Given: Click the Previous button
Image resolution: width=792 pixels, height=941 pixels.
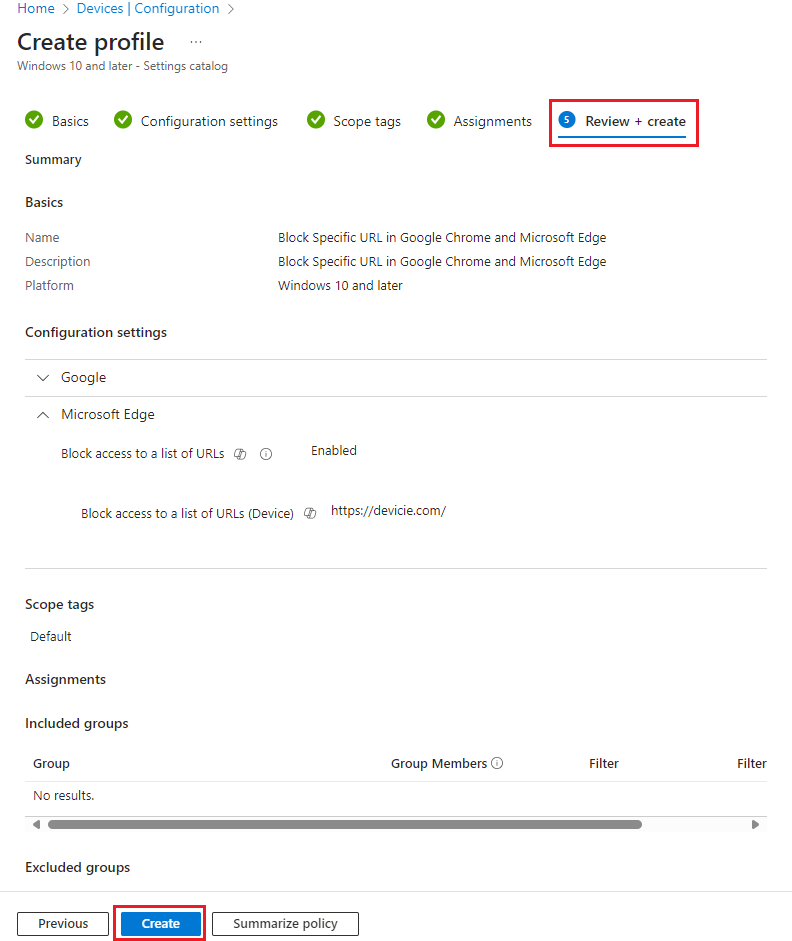Looking at the screenshot, I should (x=63, y=924).
